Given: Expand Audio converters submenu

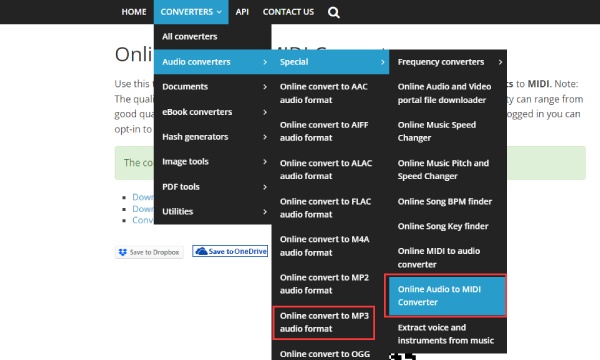Looking at the screenshot, I should click(212, 62).
